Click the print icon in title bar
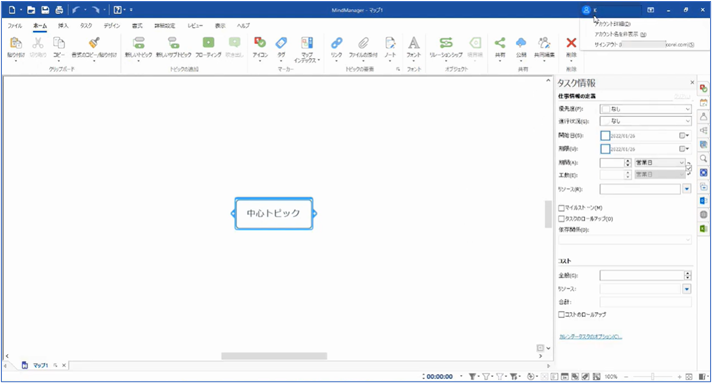Screen dimensions: 712x383 coord(59,10)
